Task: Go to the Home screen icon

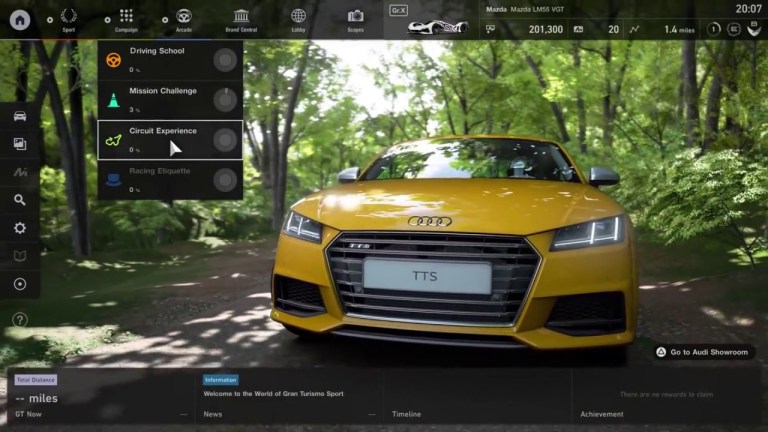Action: [x=20, y=20]
